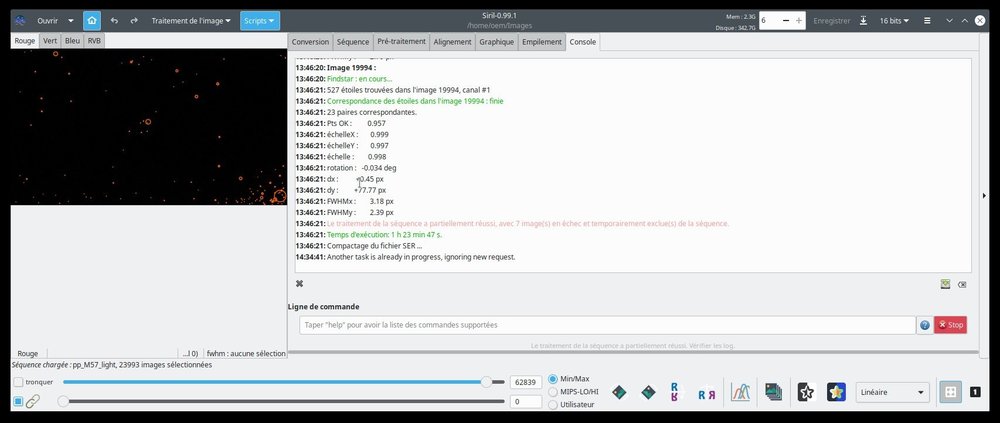The width and height of the screenshot is (1000, 423).
Task: Clear the console with the X icon
Action: 299,283
